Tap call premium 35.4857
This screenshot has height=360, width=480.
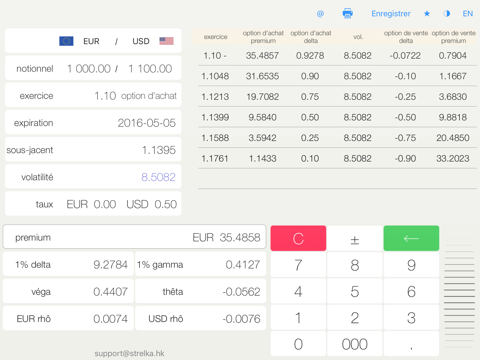(262, 56)
